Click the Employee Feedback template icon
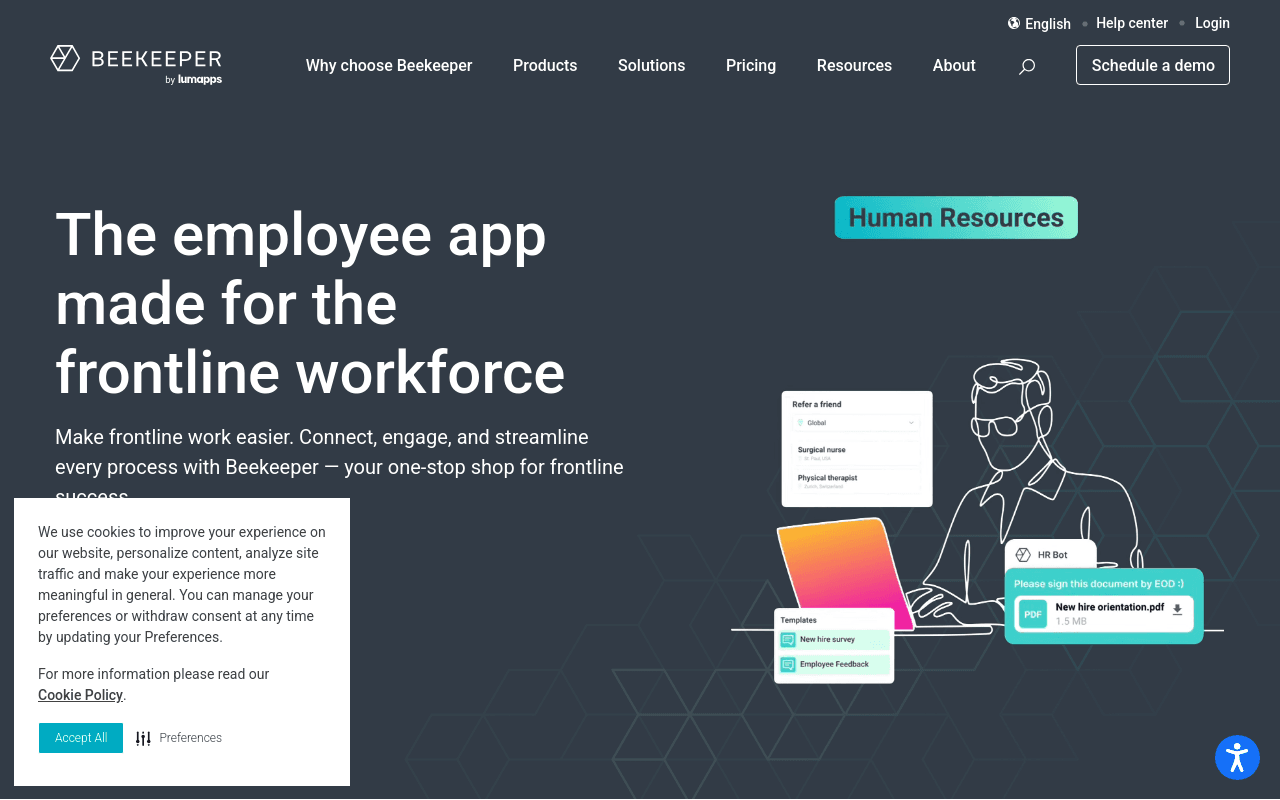 click(x=788, y=665)
